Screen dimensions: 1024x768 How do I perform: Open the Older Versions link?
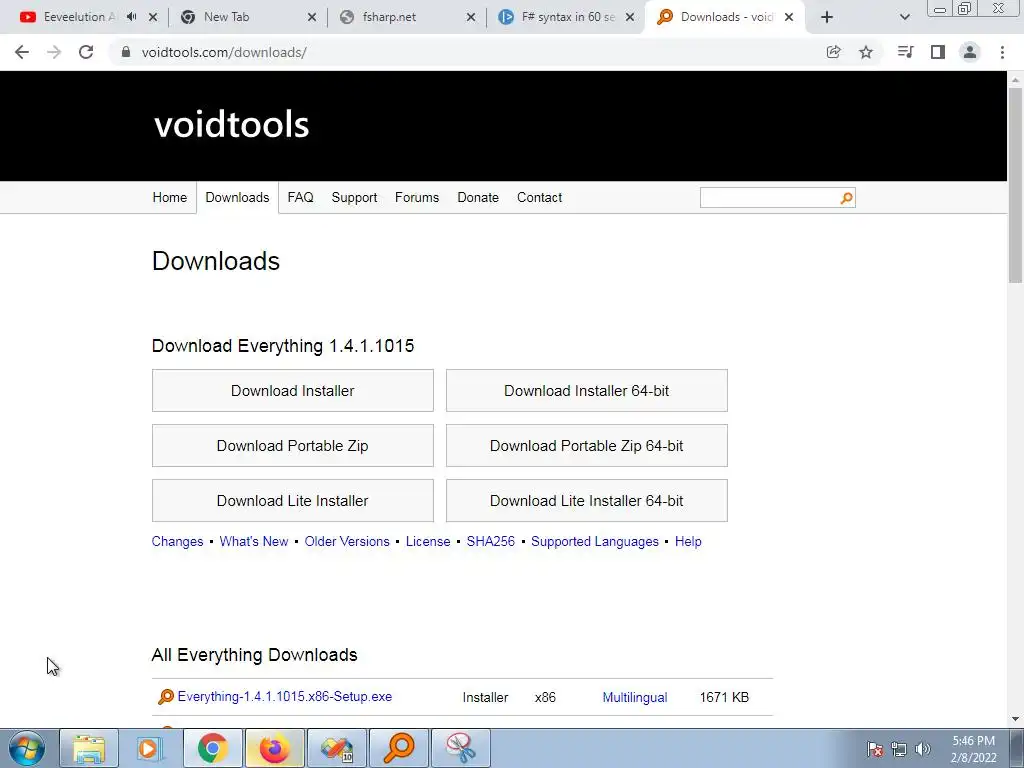(347, 541)
